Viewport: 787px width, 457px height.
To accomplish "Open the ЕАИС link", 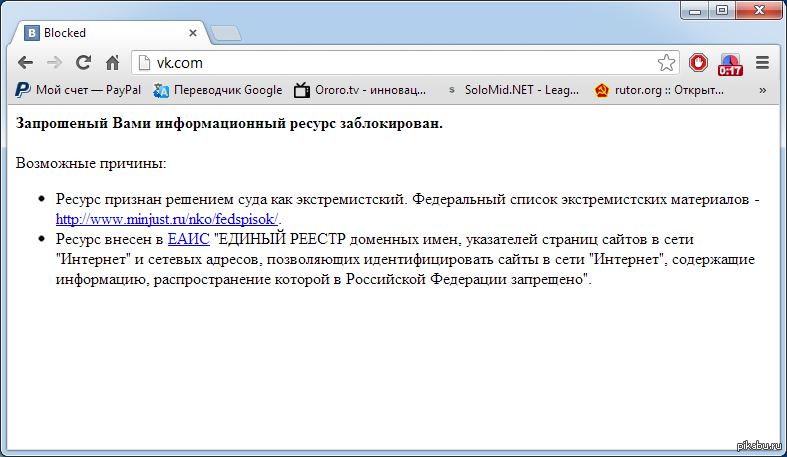I will 188,240.
